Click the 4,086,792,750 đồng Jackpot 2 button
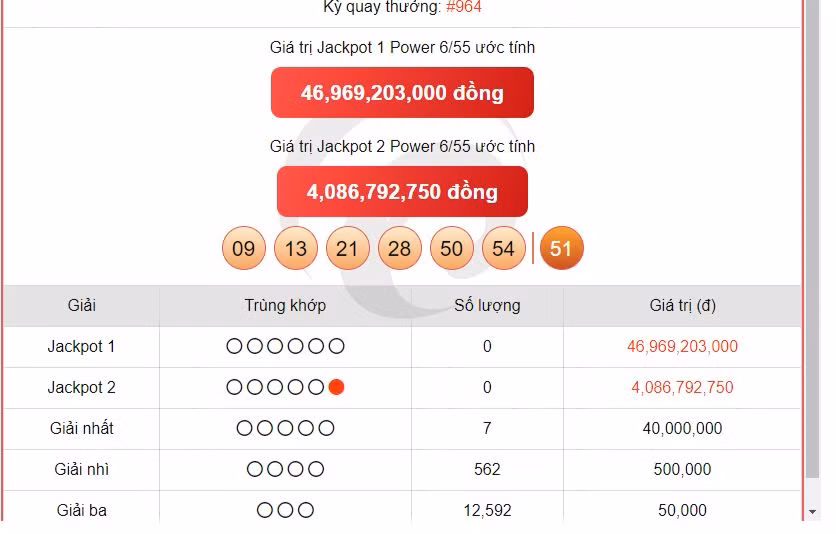This screenshot has width=836, height=534. [x=402, y=191]
